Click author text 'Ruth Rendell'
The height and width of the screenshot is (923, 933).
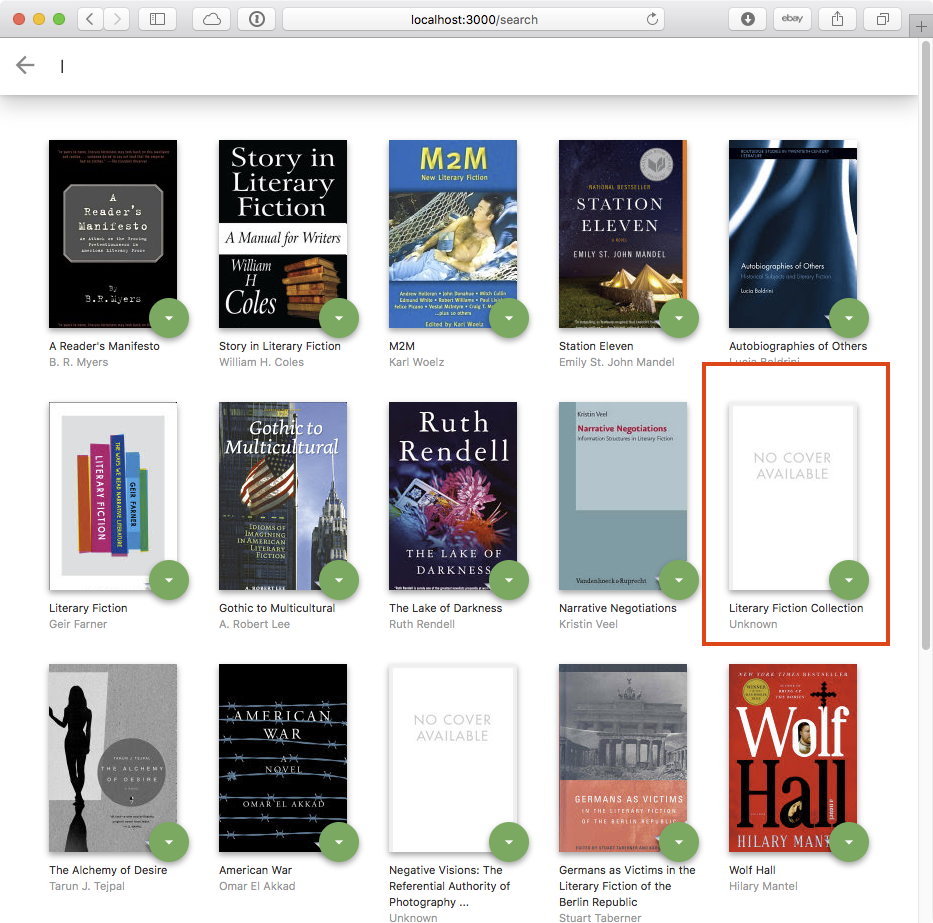422,624
